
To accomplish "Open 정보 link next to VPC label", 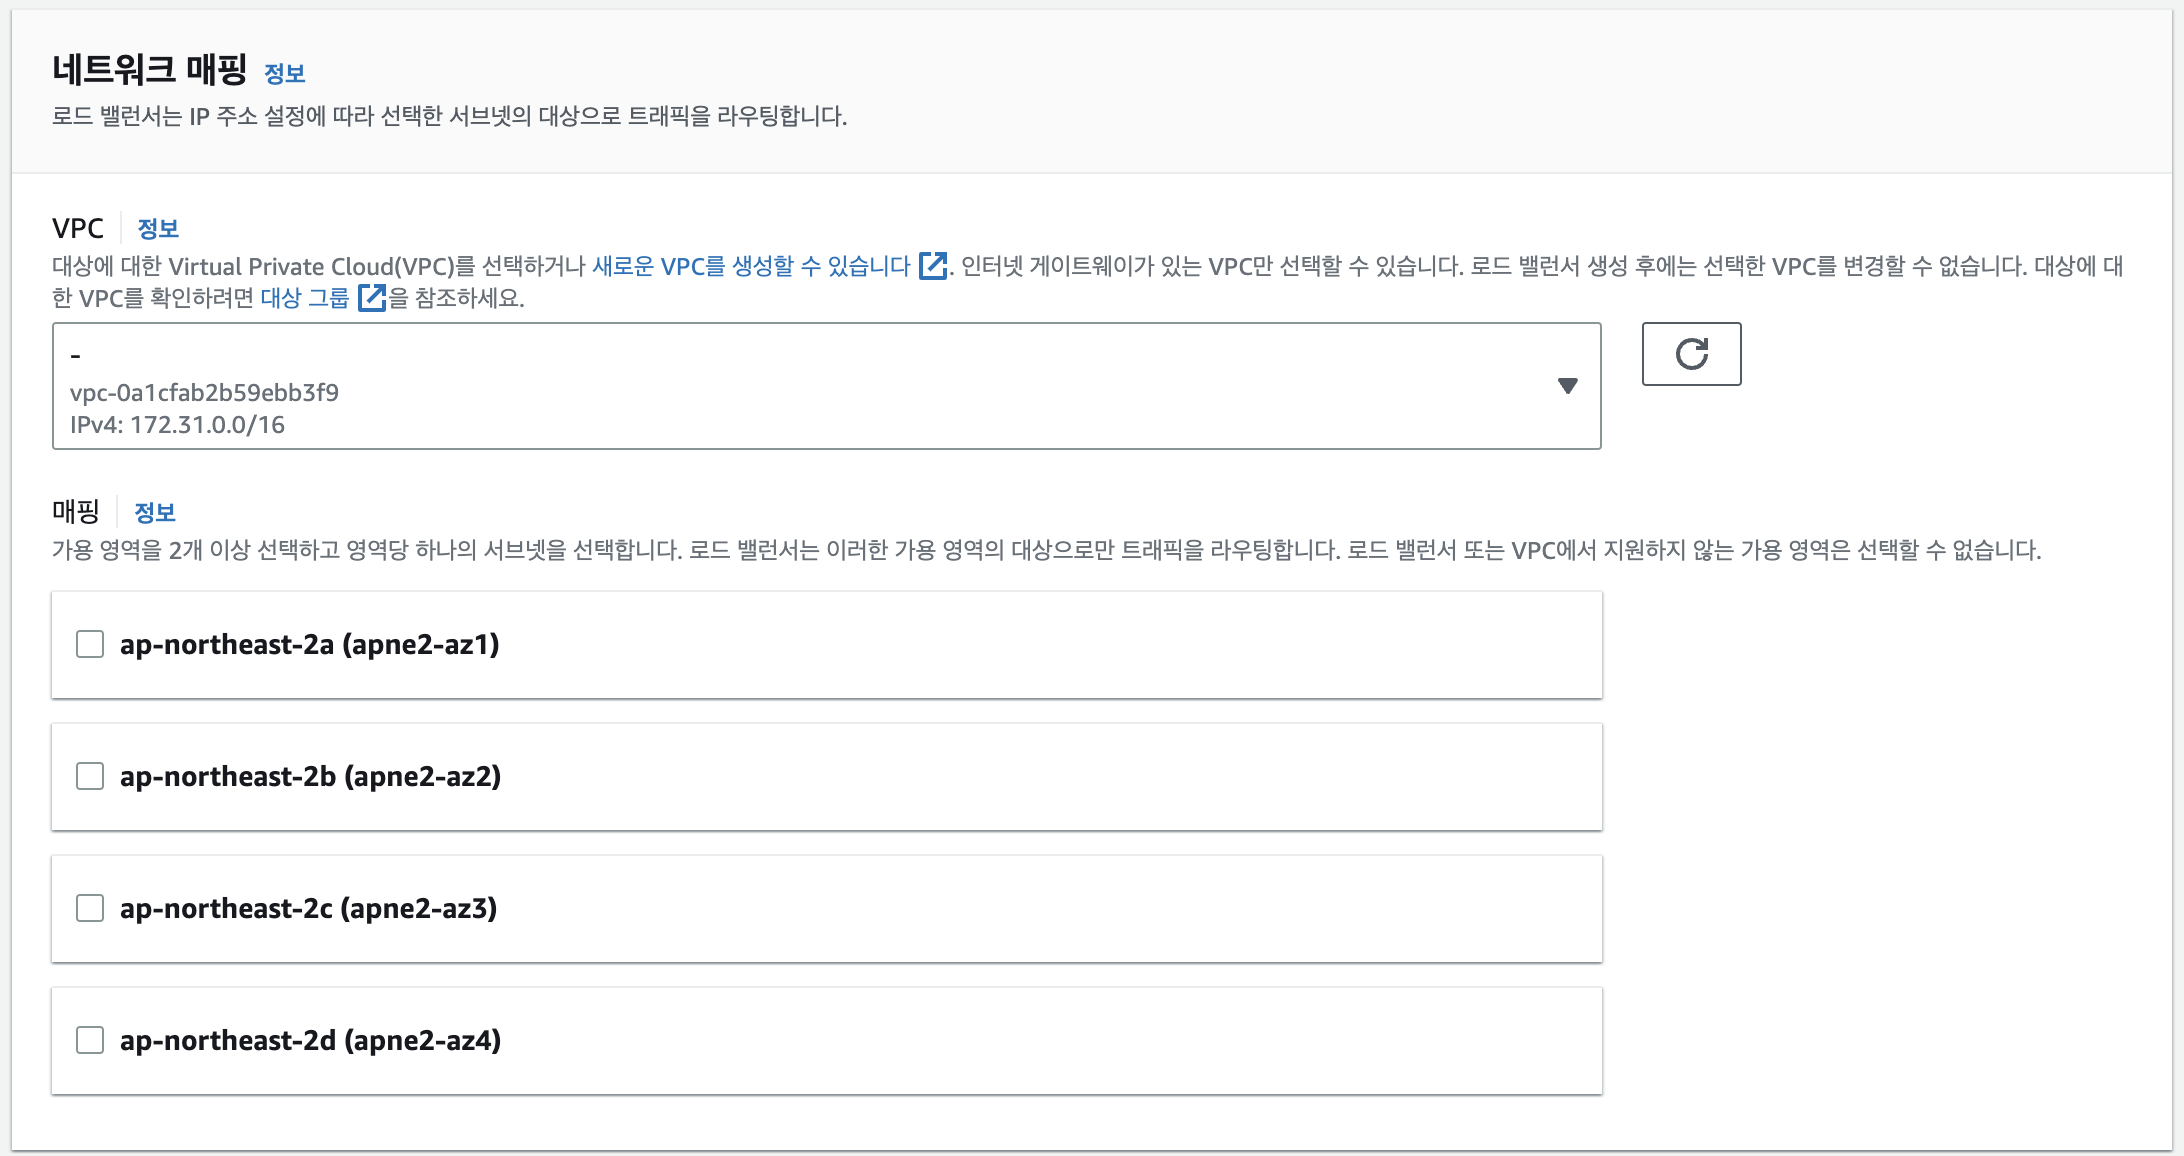I will [158, 229].
